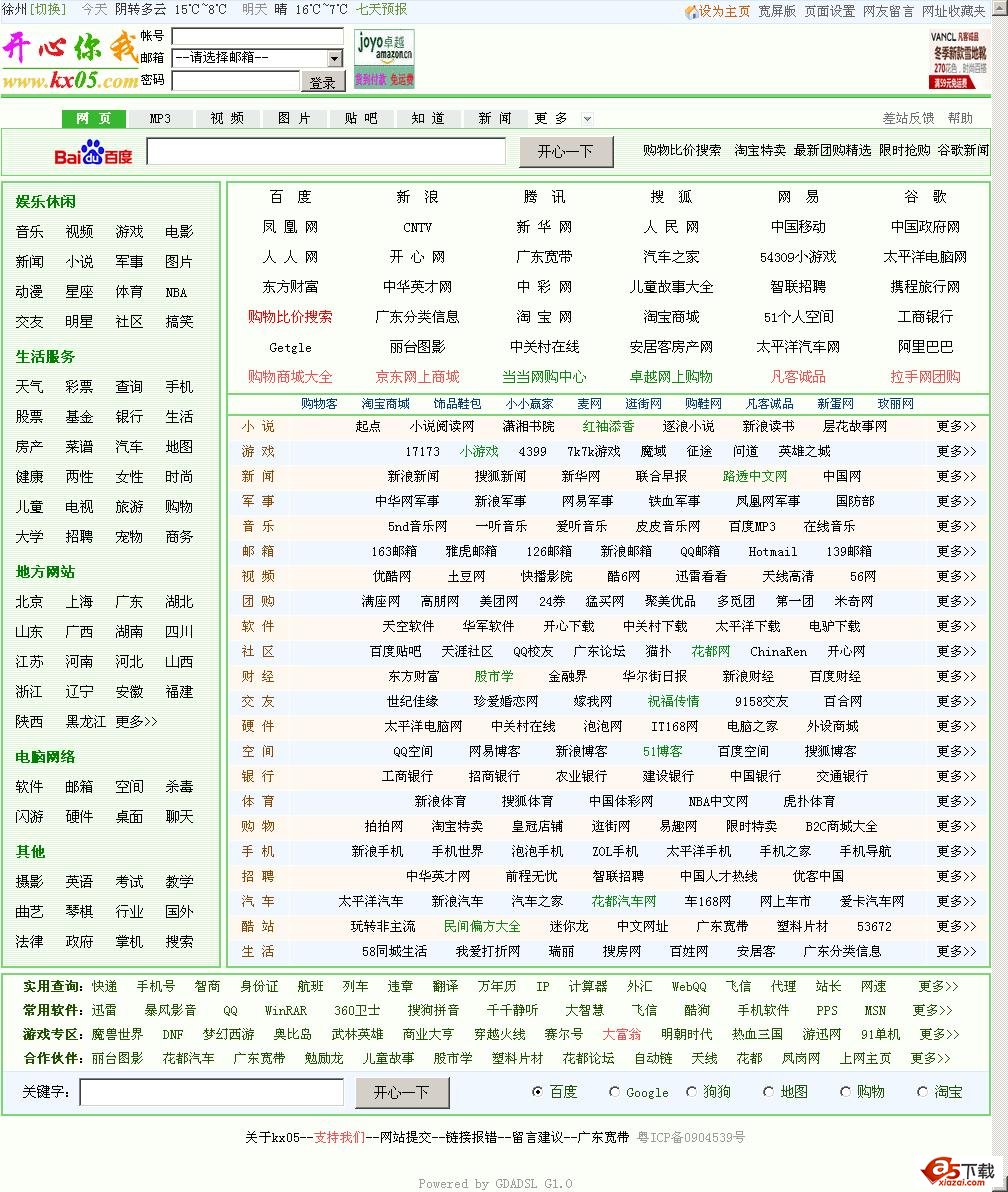Switch to the MP3 search tab
The width and height of the screenshot is (1008, 1192).
(160, 118)
